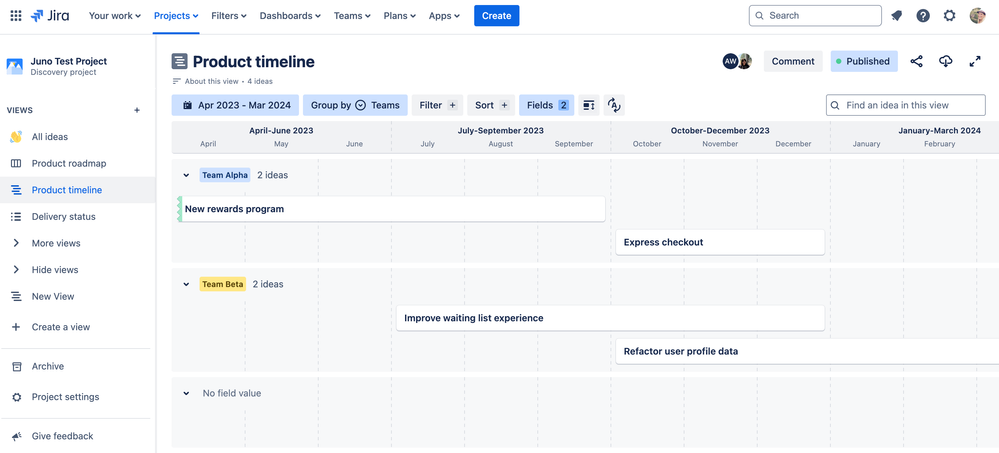This screenshot has height=453, width=999.
Task: Open Refactor user profile data idea
Action: click(807, 351)
